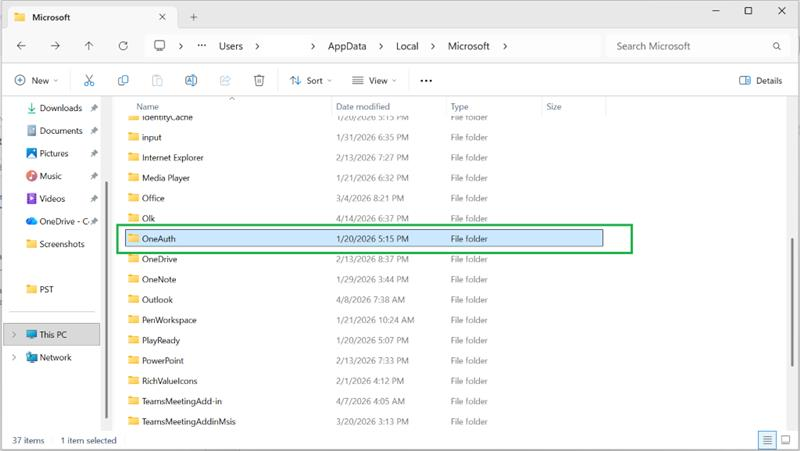Screen dimensions: 800x451
Task: Open the Sort dropdown menu
Action: [x=311, y=81]
